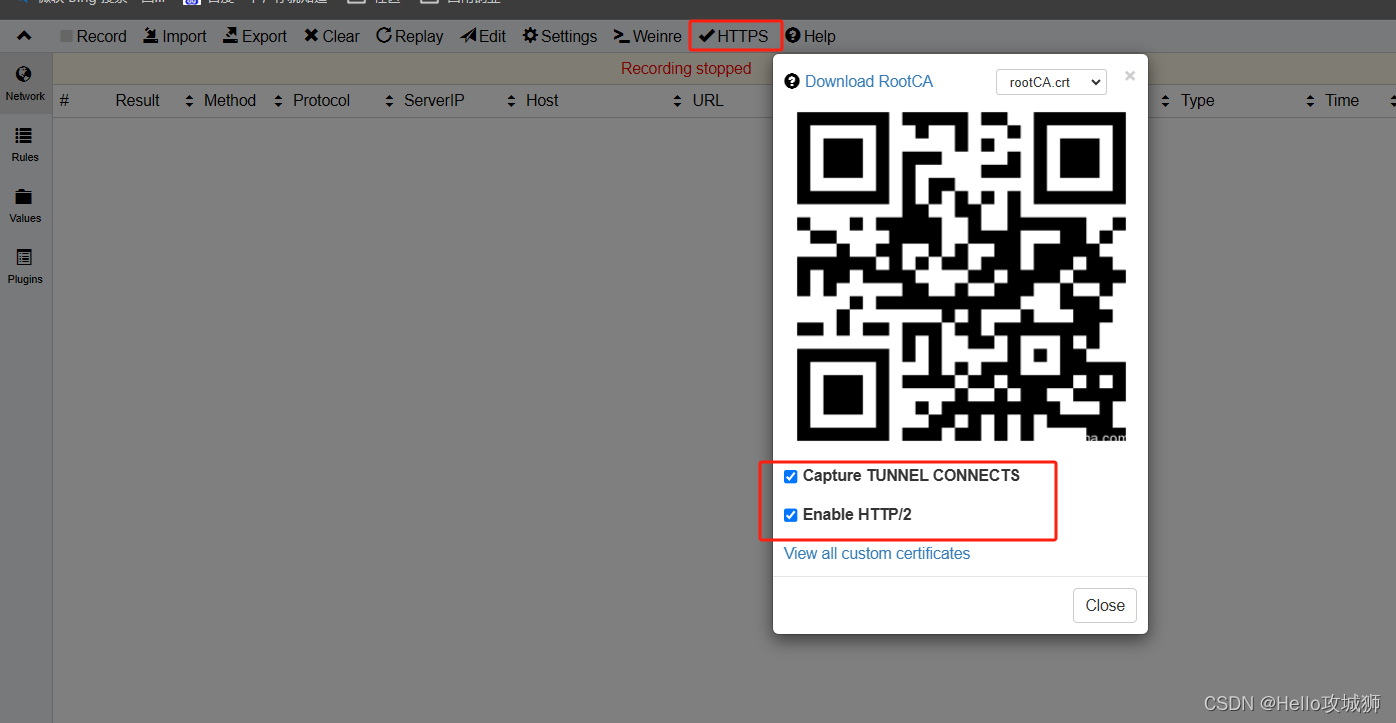Close the dialog using the X icon
The image size is (1396, 723).
pyautogui.click(x=1130, y=76)
